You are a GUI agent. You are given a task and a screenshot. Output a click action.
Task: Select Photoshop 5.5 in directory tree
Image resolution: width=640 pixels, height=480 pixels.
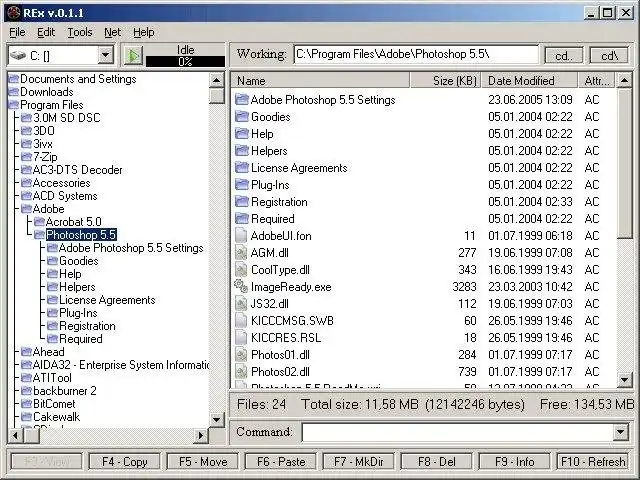[x=81, y=235]
